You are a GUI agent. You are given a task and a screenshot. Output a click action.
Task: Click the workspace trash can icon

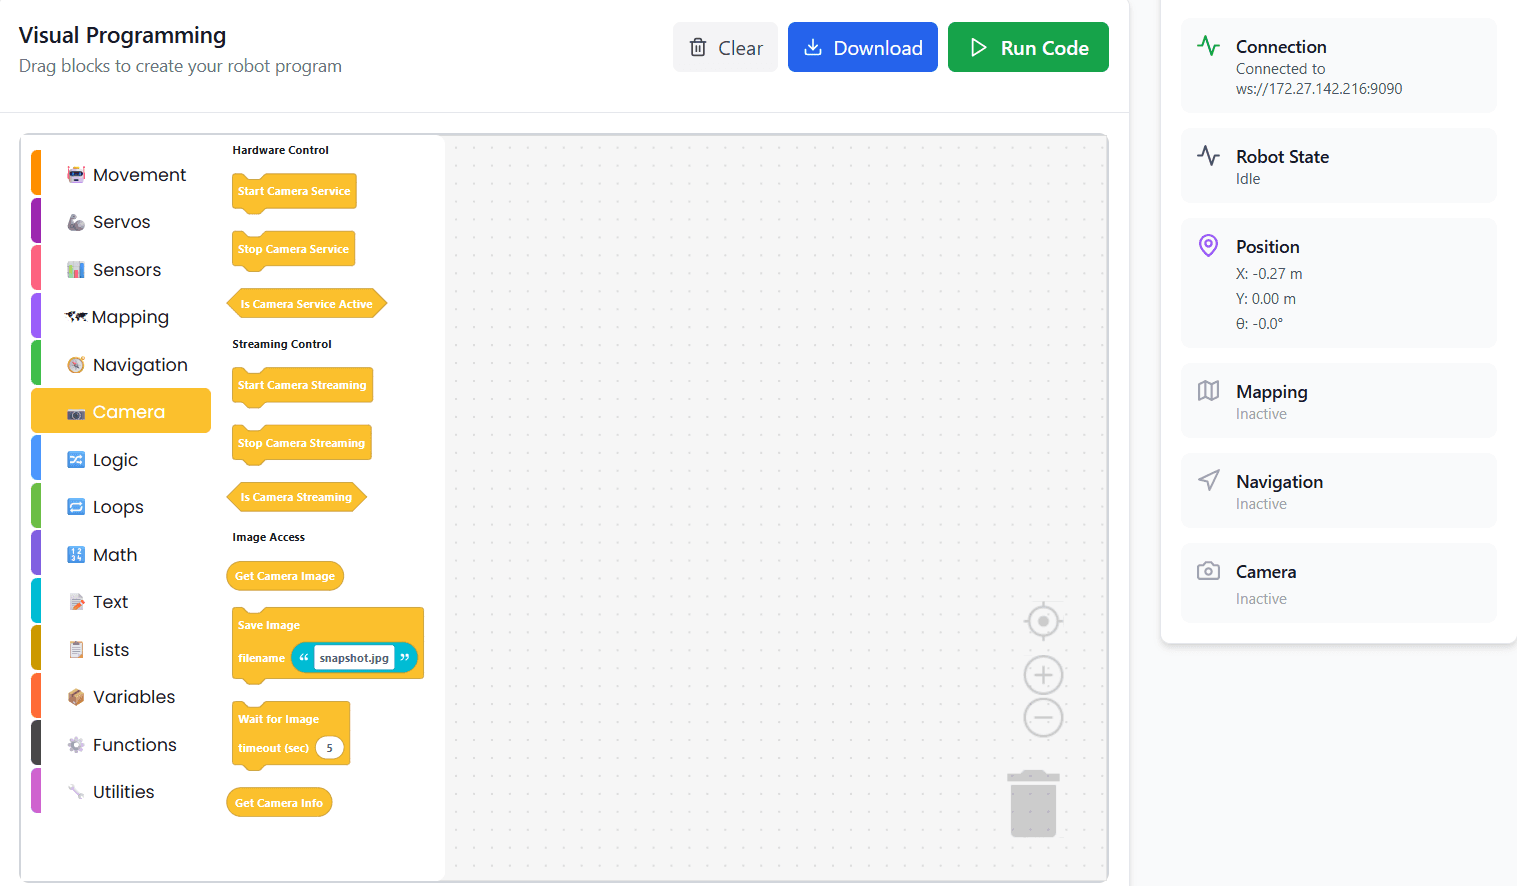tap(1033, 804)
